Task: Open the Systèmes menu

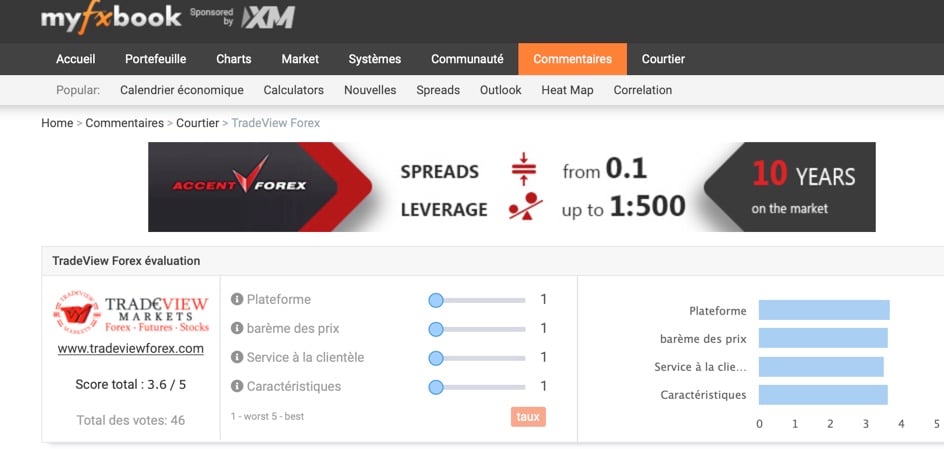Action: coord(374,59)
